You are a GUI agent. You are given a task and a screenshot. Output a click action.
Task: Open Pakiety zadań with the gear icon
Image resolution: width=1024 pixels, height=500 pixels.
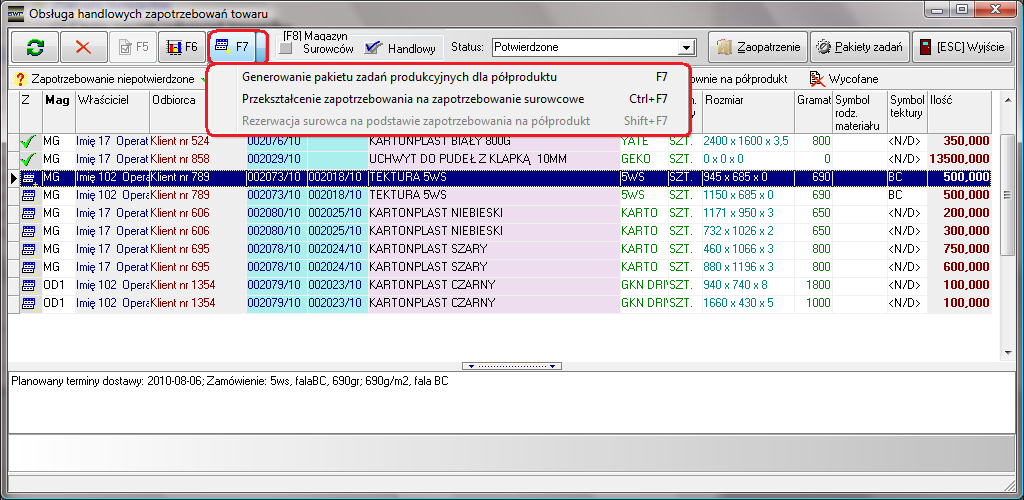(x=859, y=47)
